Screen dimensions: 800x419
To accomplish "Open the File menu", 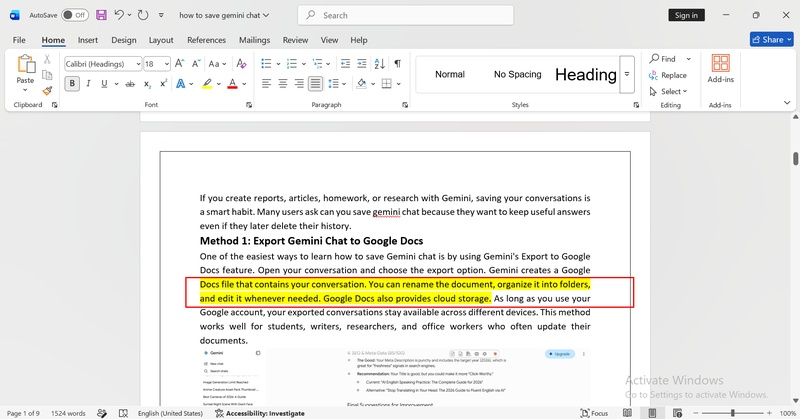I will click(x=19, y=40).
